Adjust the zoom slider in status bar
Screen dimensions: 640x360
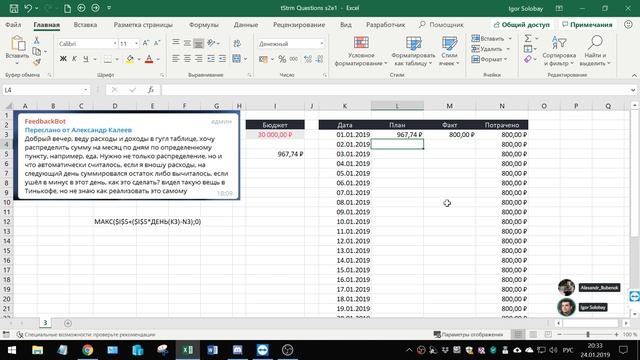[x=588, y=335]
